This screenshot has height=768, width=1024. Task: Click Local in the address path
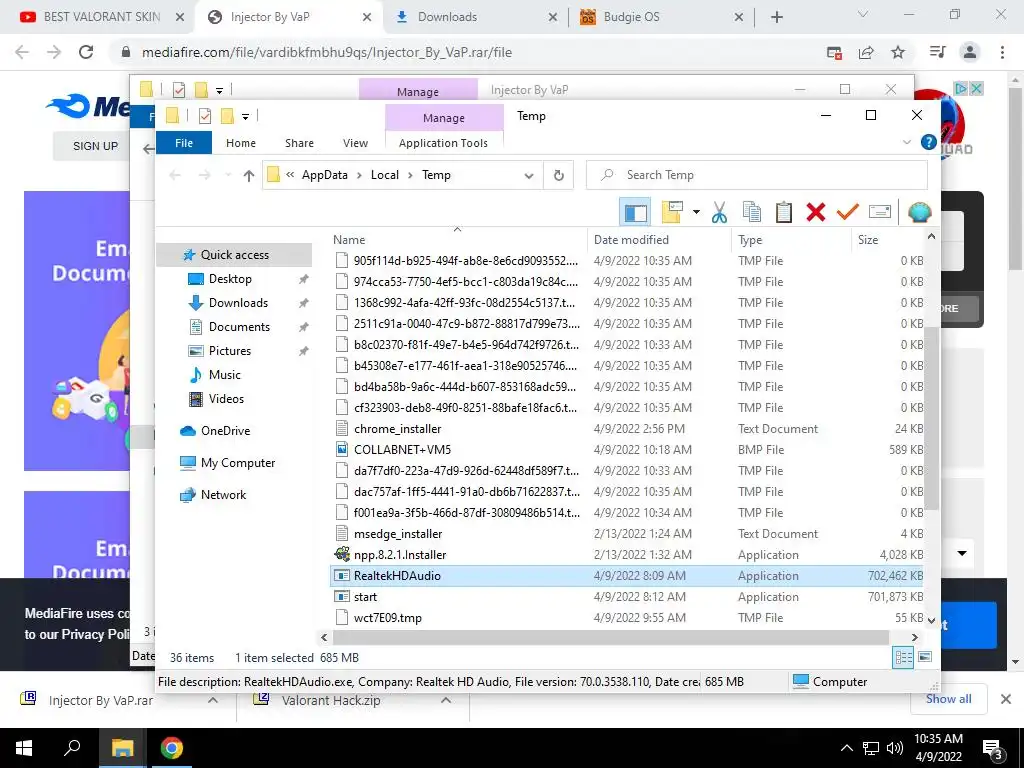(385, 175)
